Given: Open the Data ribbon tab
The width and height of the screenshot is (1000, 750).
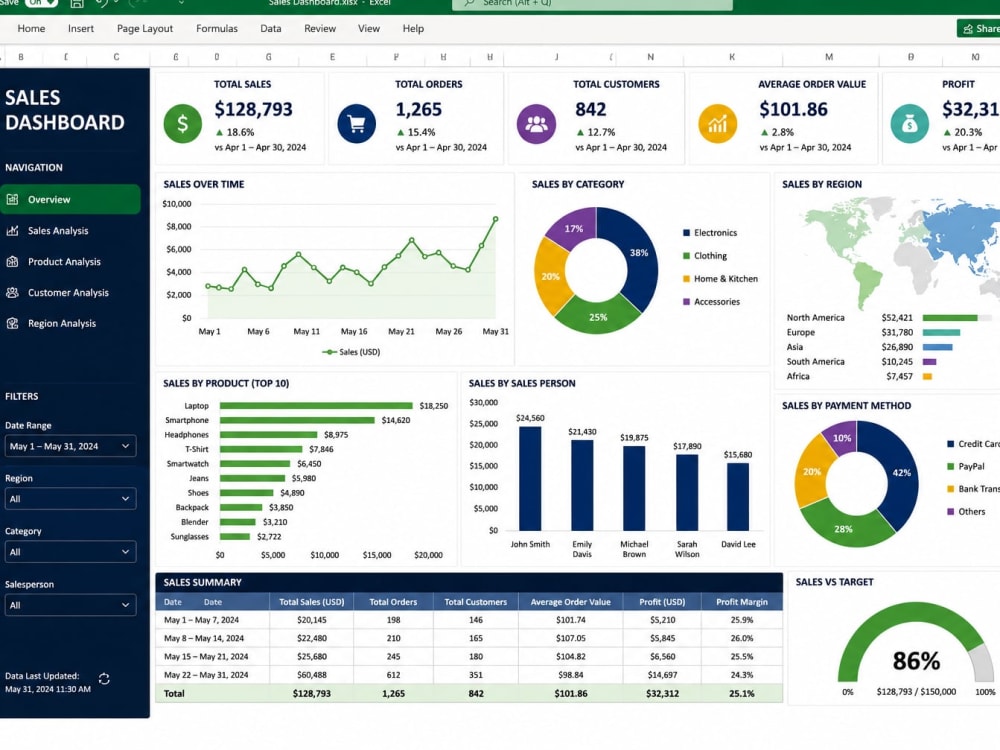Looking at the screenshot, I should [270, 29].
